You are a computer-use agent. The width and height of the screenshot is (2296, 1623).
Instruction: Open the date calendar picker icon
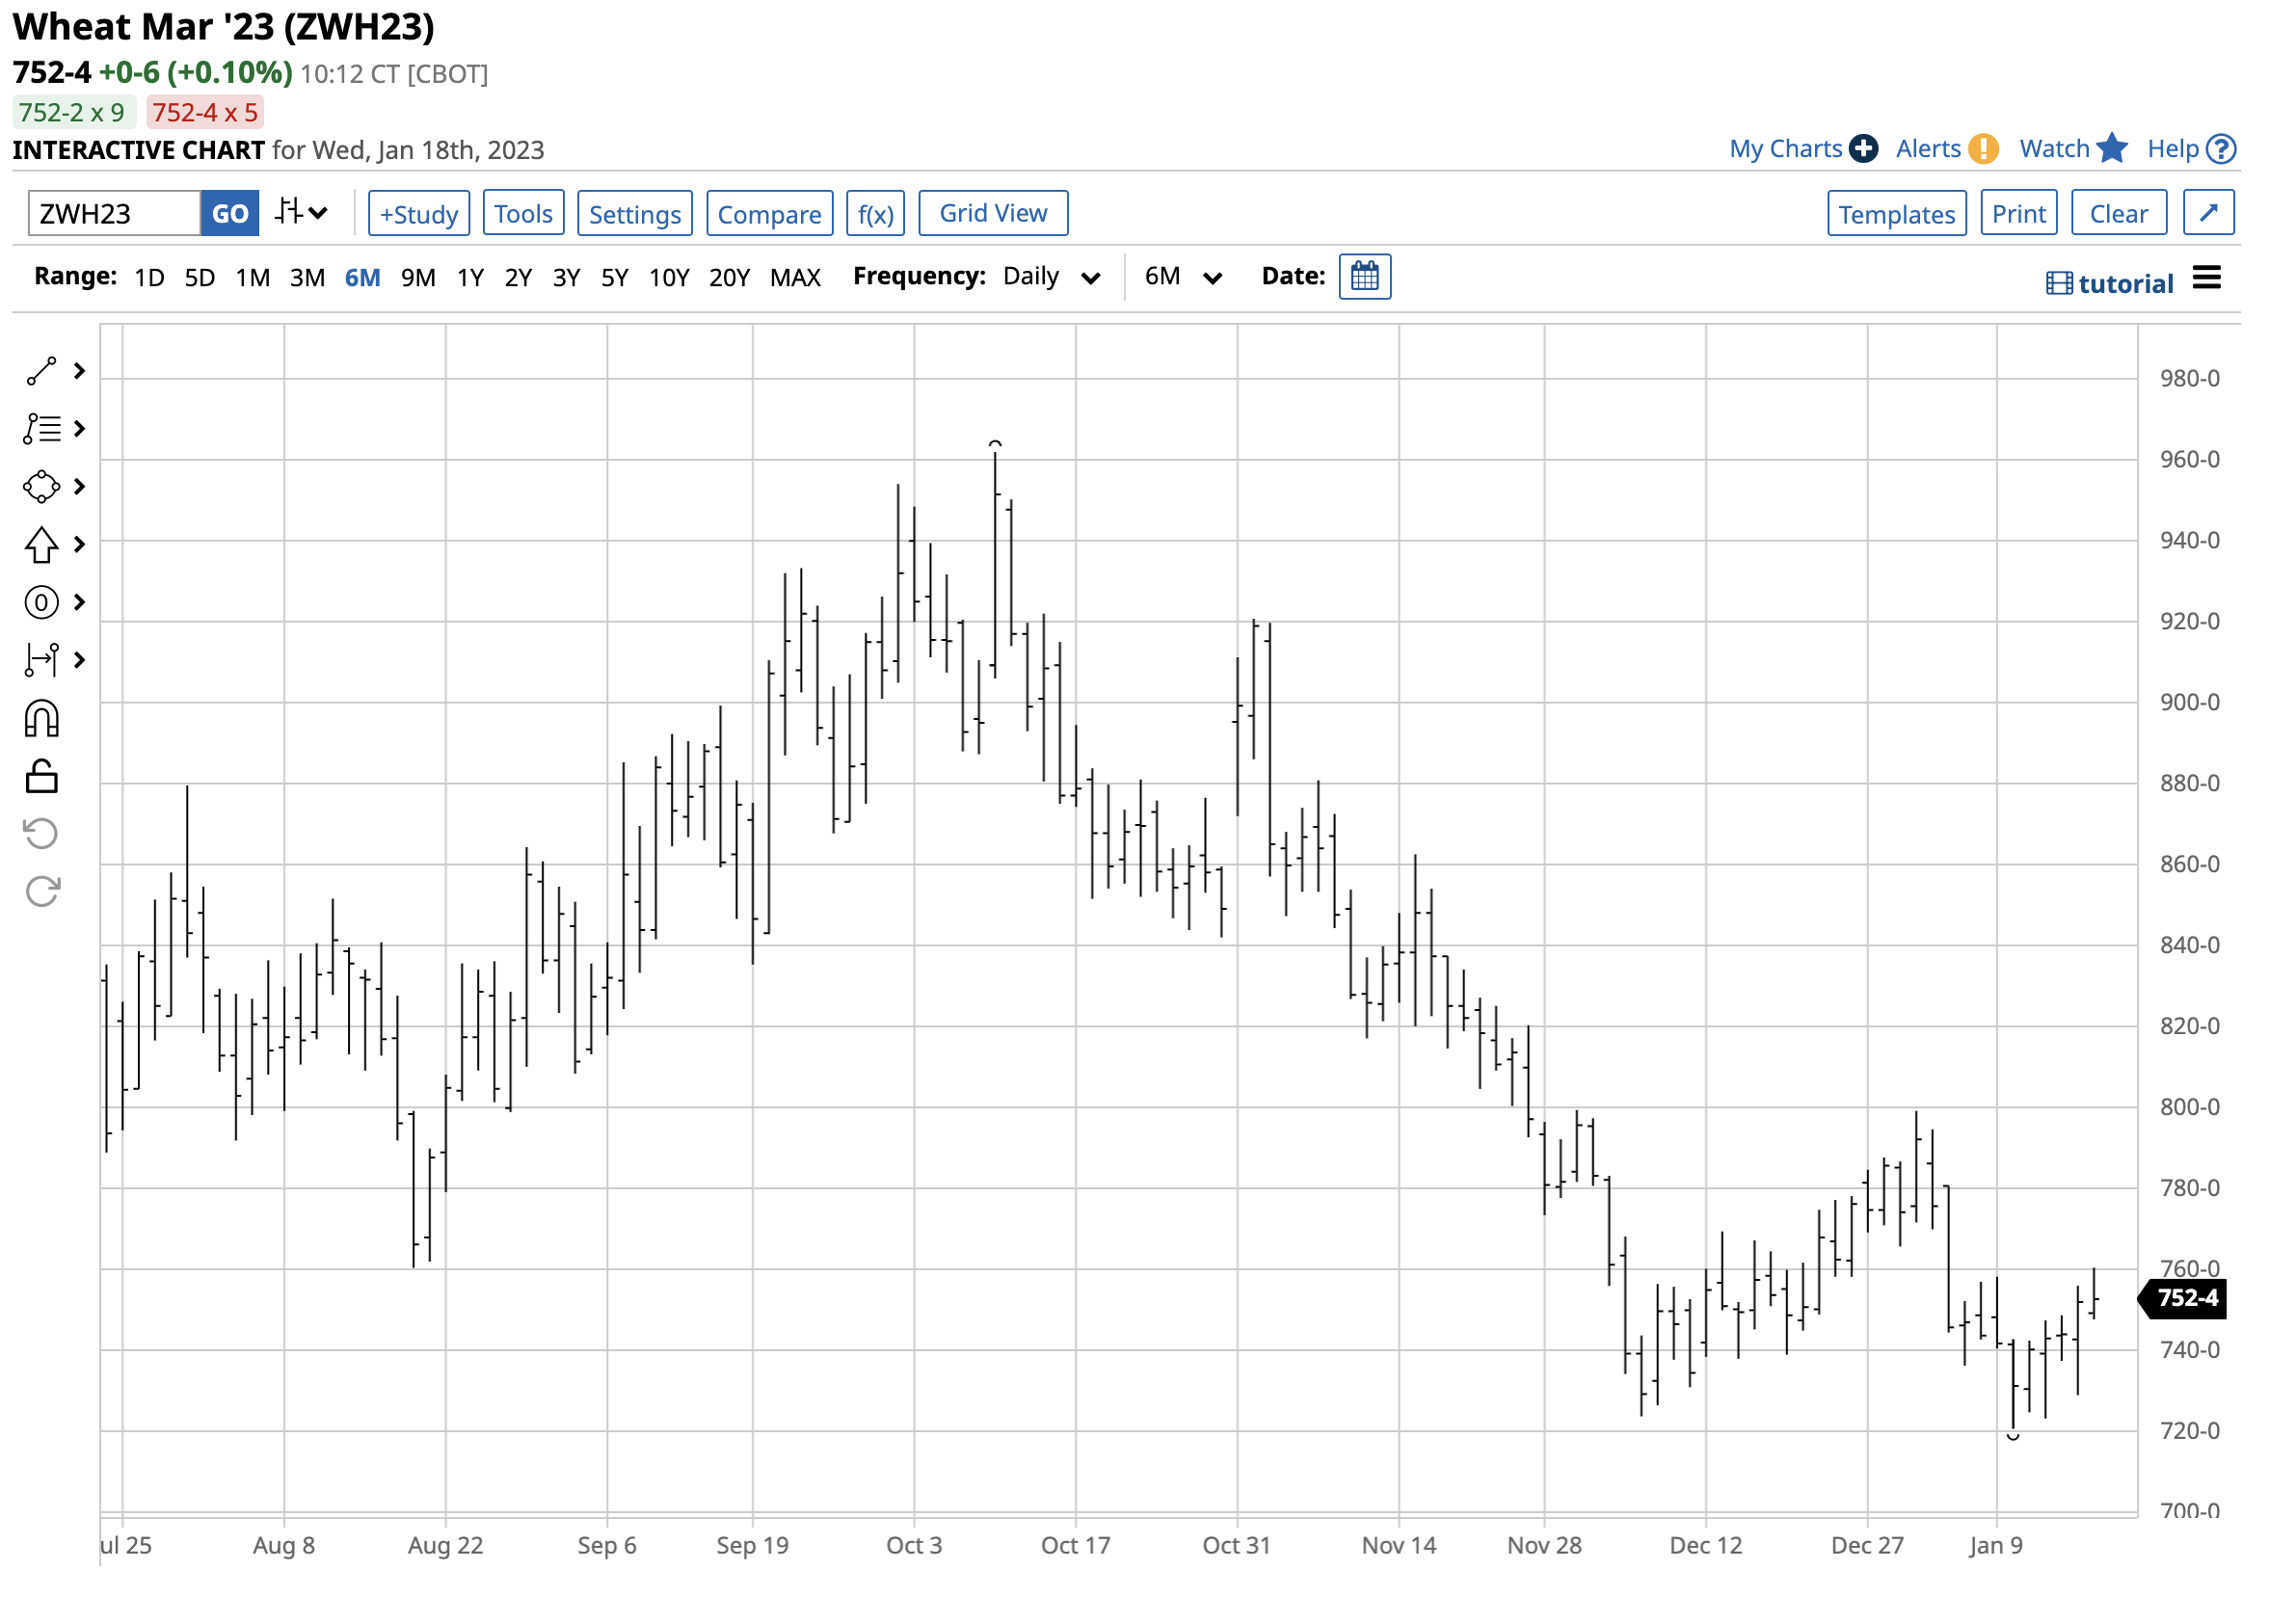tap(1364, 276)
